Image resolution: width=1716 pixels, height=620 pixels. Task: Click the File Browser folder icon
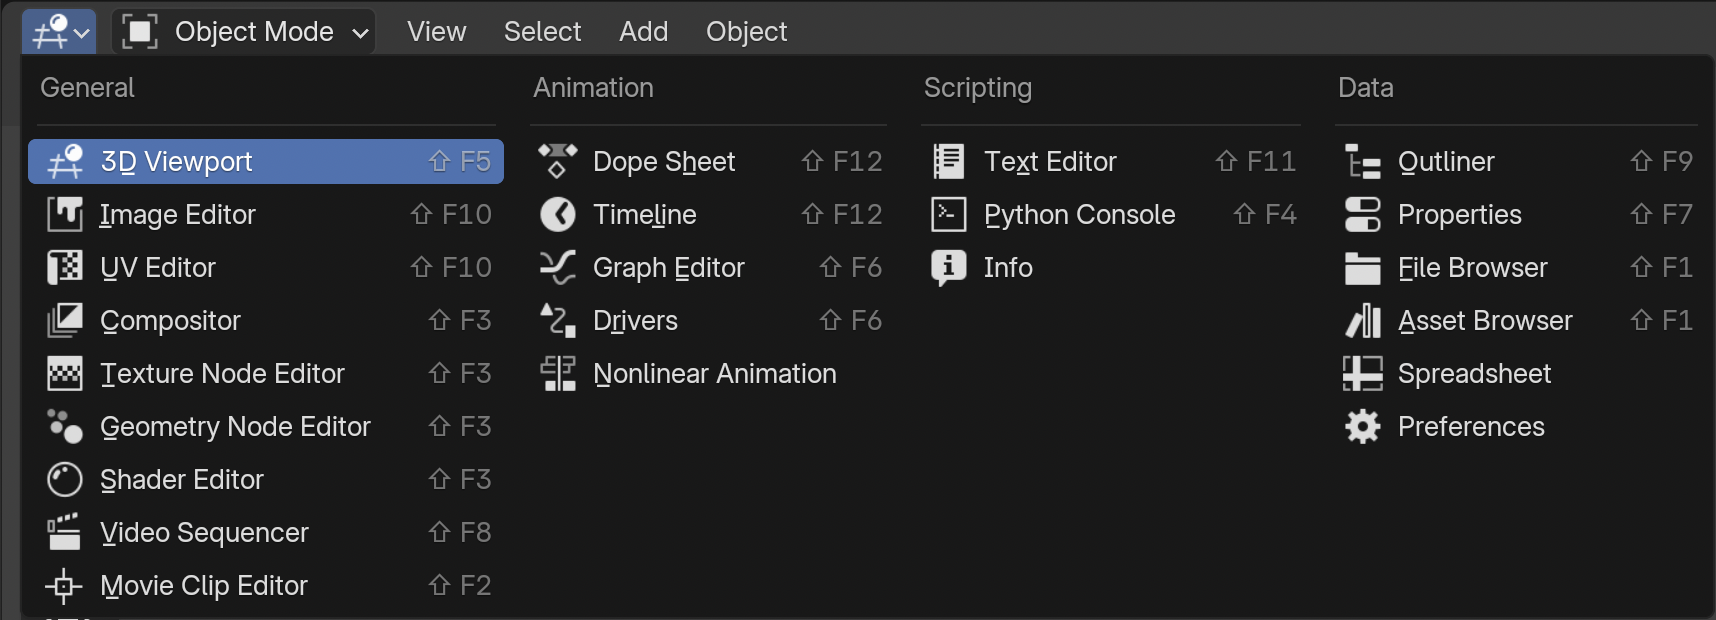point(1363,267)
